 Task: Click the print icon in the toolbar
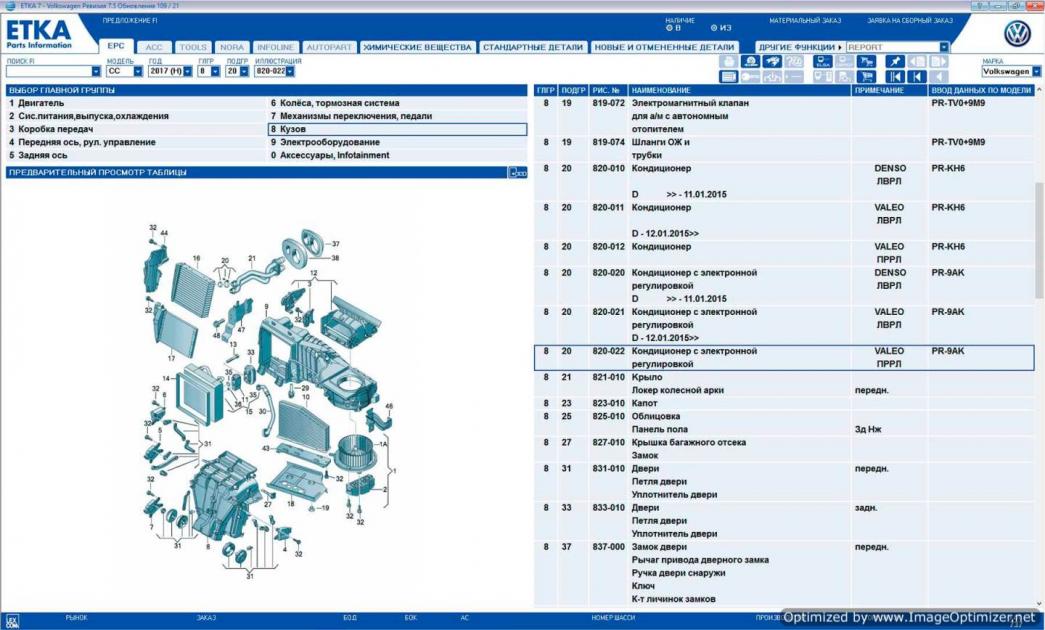click(728, 61)
